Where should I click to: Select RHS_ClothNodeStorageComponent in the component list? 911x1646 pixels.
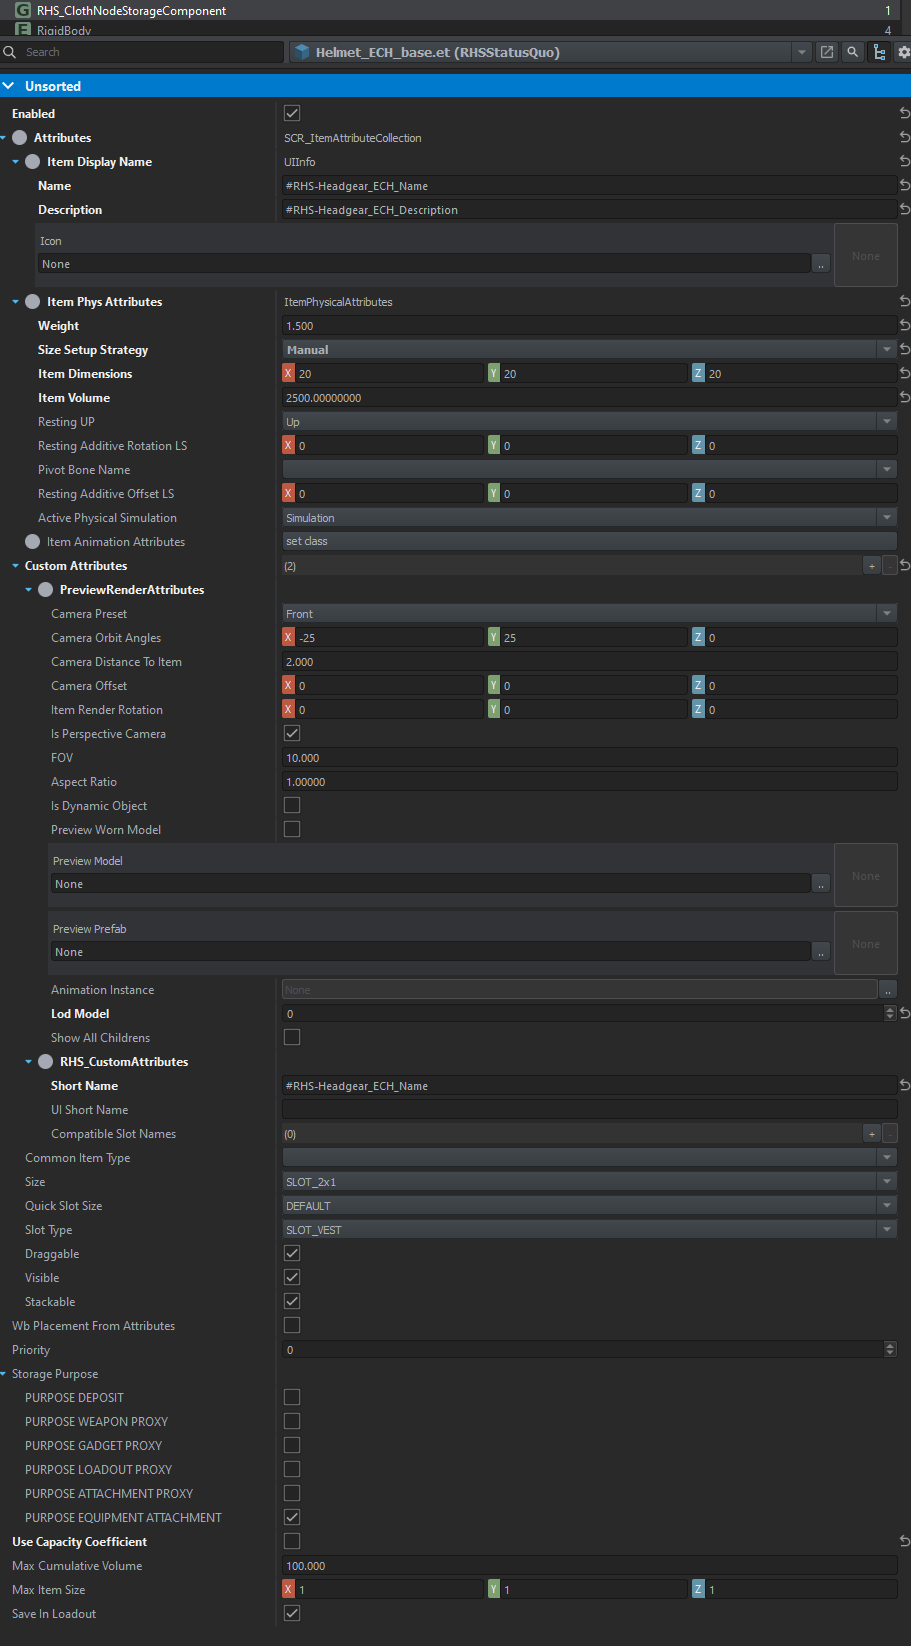click(x=131, y=10)
